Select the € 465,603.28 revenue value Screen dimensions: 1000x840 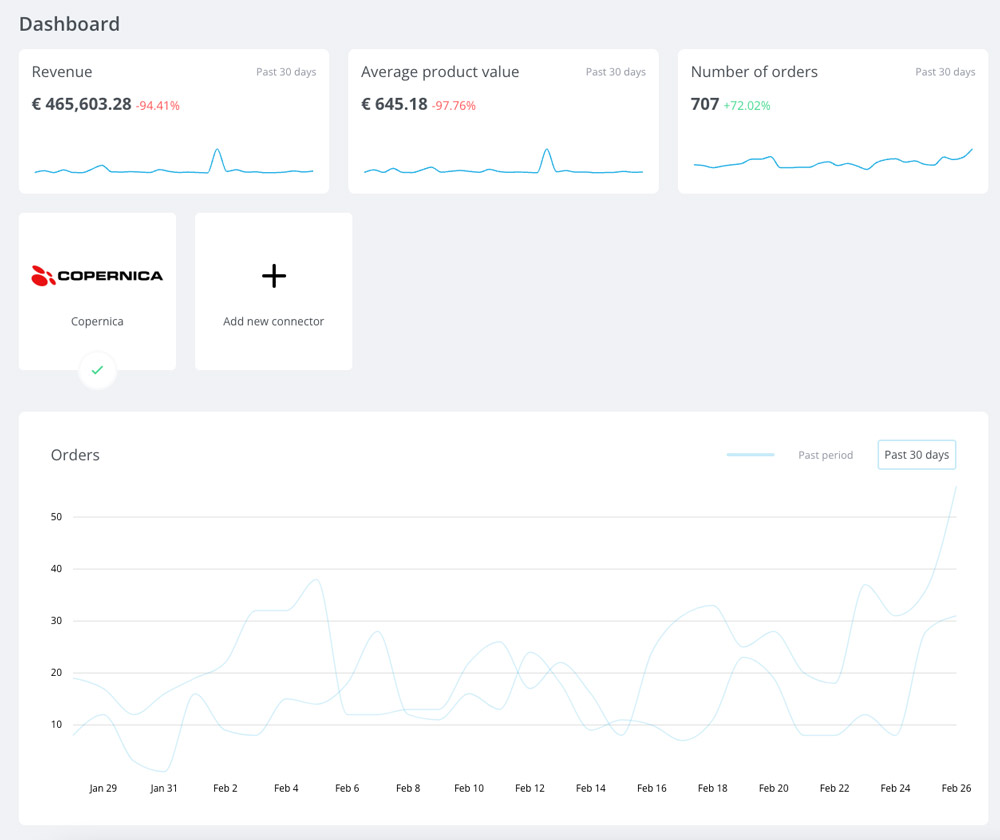click(x=82, y=104)
